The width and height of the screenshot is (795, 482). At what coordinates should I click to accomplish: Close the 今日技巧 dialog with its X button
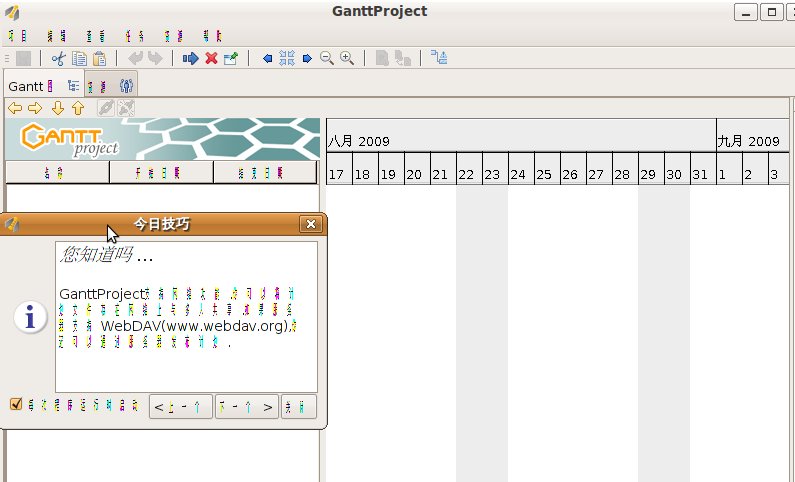point(311,224)
